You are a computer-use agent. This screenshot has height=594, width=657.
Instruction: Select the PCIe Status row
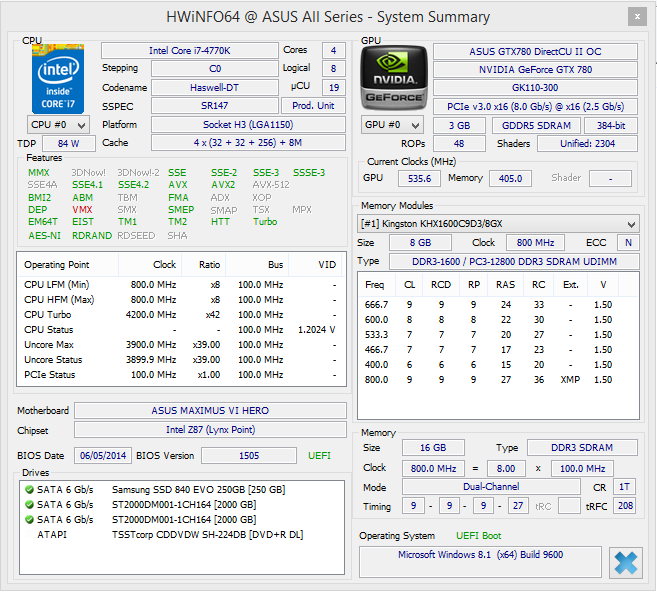pos(181,375)
